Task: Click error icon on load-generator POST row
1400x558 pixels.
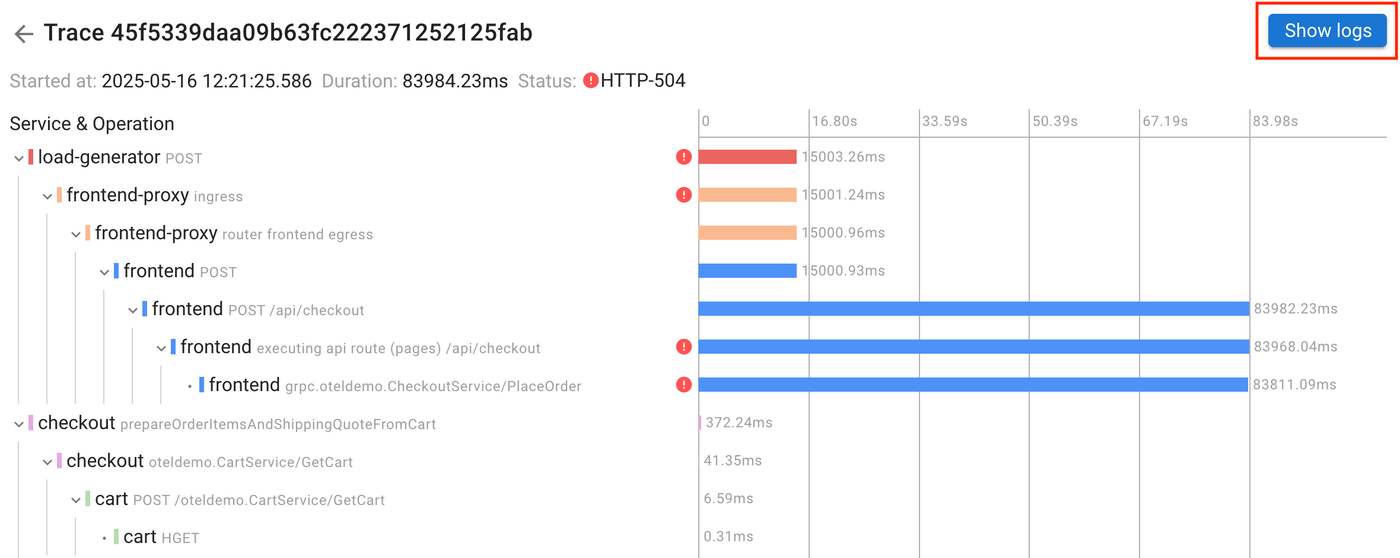Action: (684, 157)
